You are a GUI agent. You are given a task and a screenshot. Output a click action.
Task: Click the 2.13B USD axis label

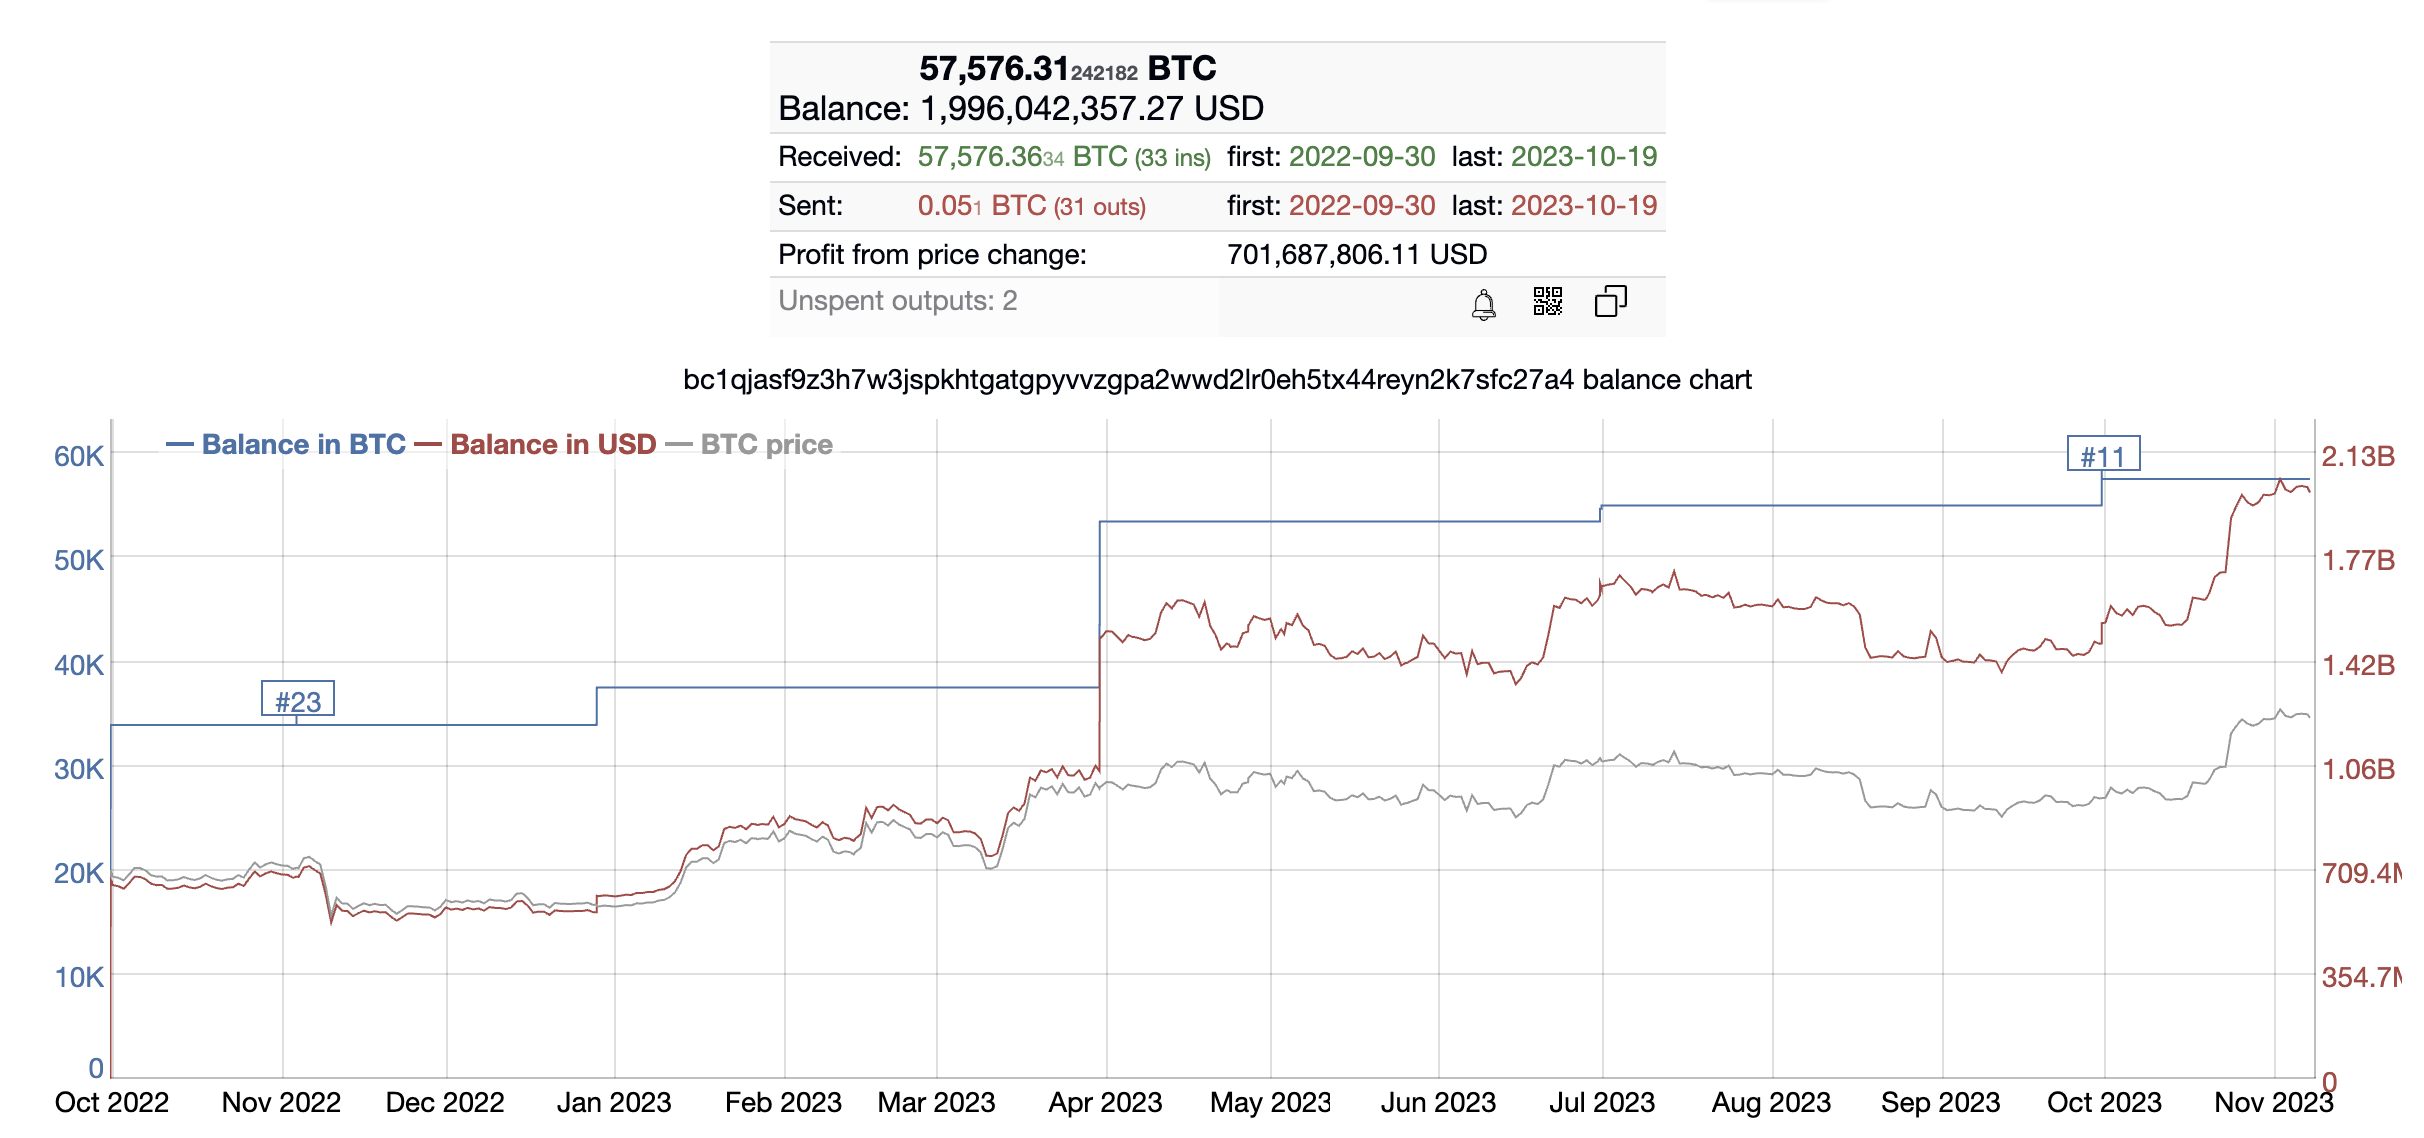coord(2357,457)
